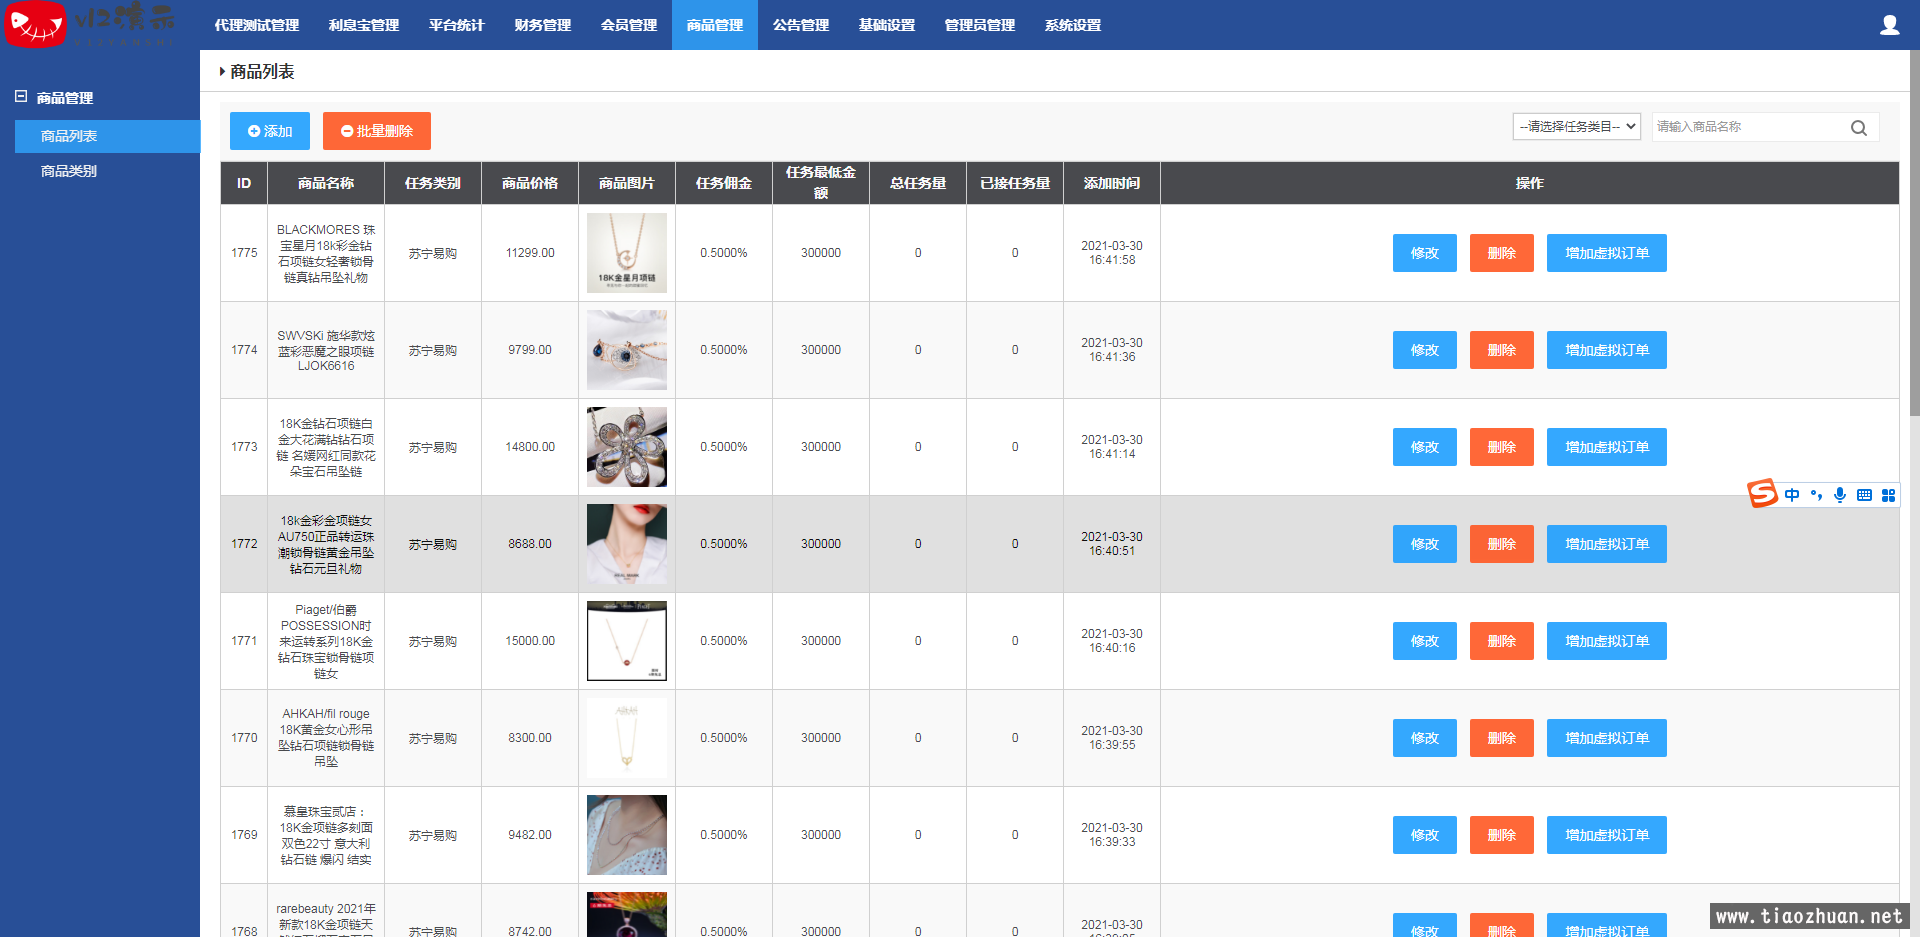Click 删除 for product 1773
The width and height of the screenshot is (1920, 937).
pos(1502,447)
